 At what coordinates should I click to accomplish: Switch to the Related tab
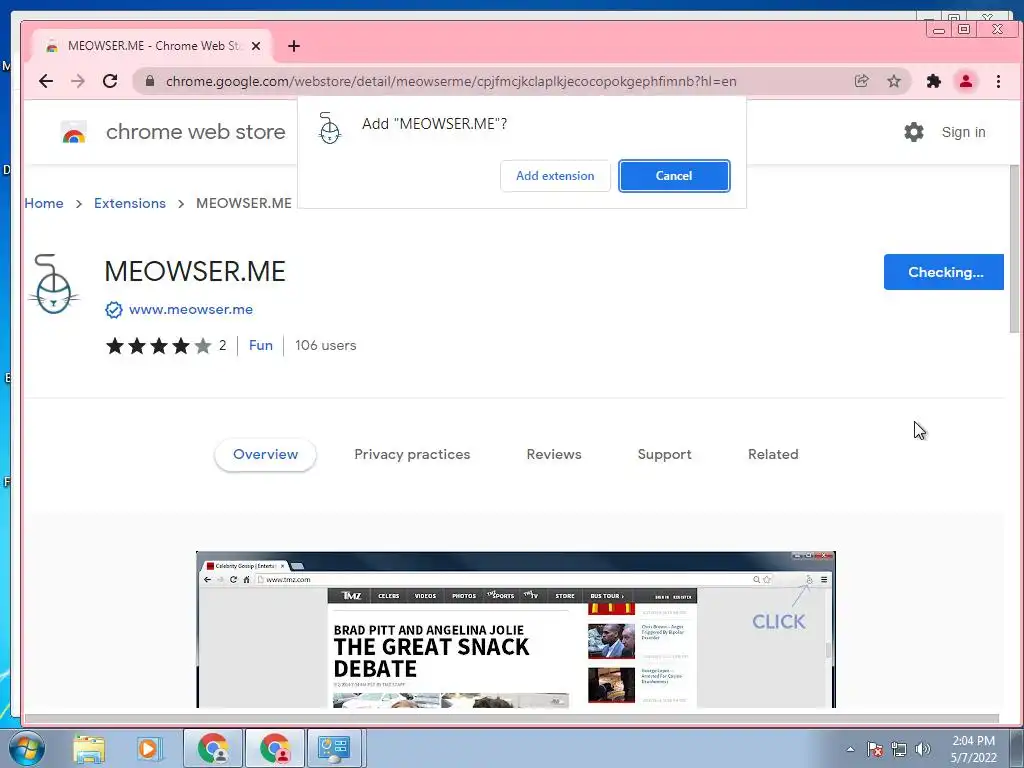[773, 455]
